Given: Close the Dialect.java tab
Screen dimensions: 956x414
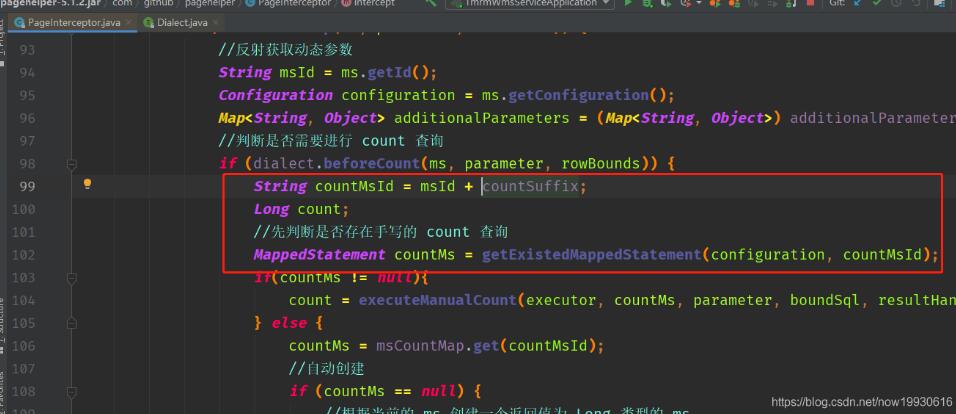Looking at the screenshot, I should 217,22.
